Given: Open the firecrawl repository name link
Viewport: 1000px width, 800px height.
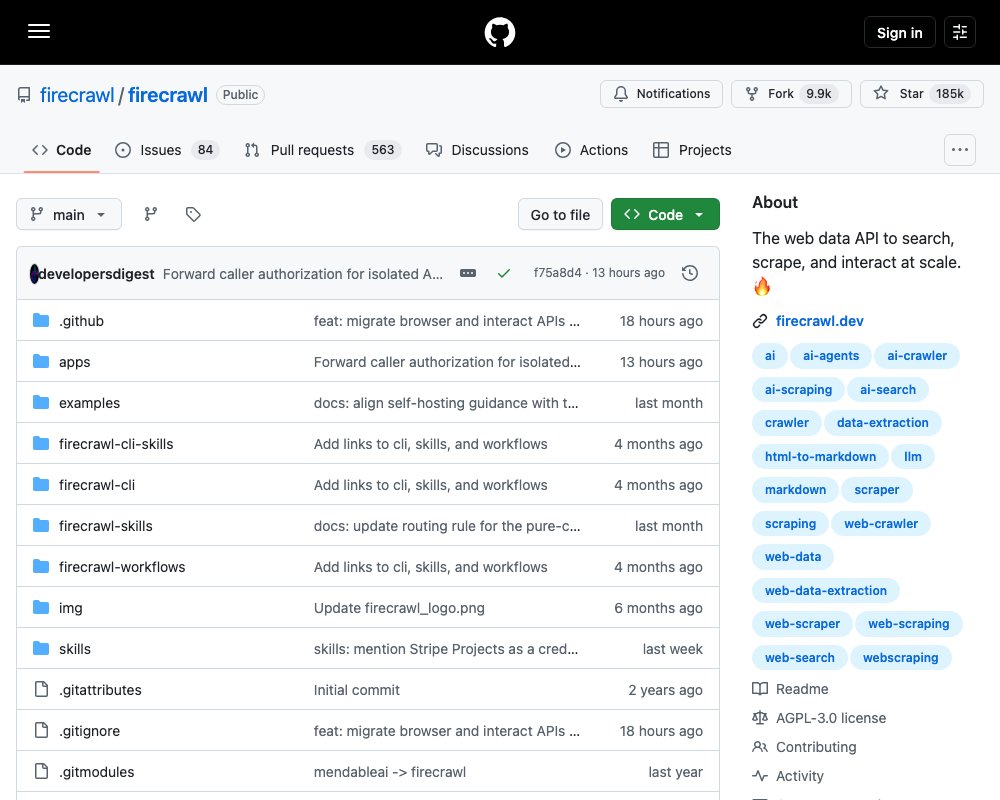Looking at the screenshot, I should pos(168,94).
